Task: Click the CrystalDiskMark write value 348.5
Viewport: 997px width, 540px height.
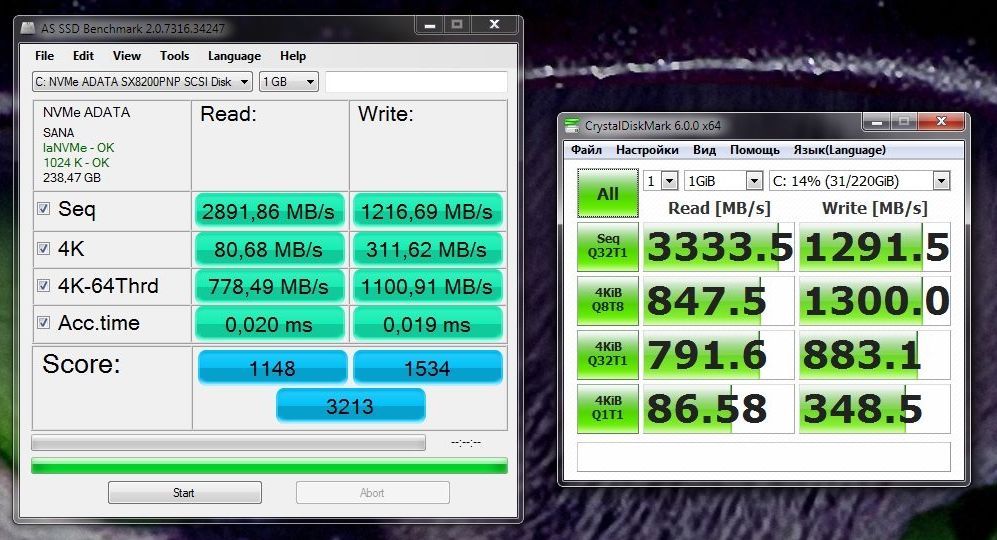Action: click(874, 409)
